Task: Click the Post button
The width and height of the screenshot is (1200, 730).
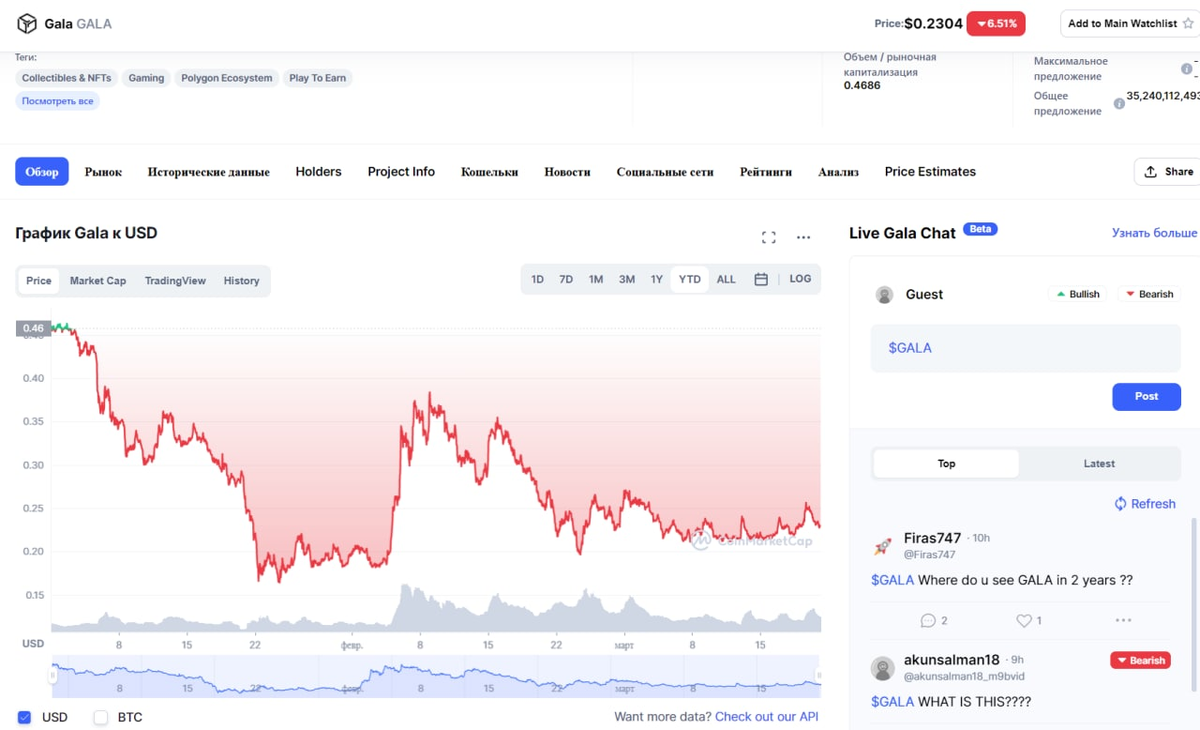Action: click(x=1146, y=396)
